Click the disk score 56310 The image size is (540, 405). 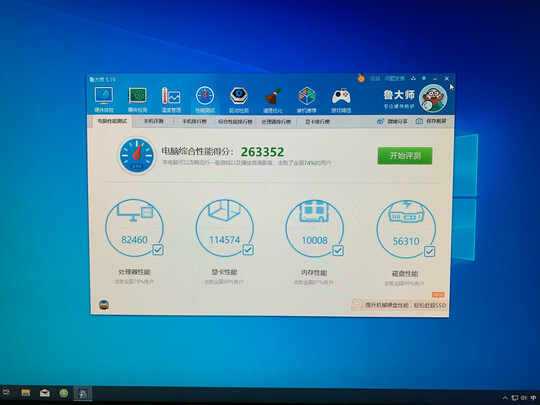click(406, 241)
